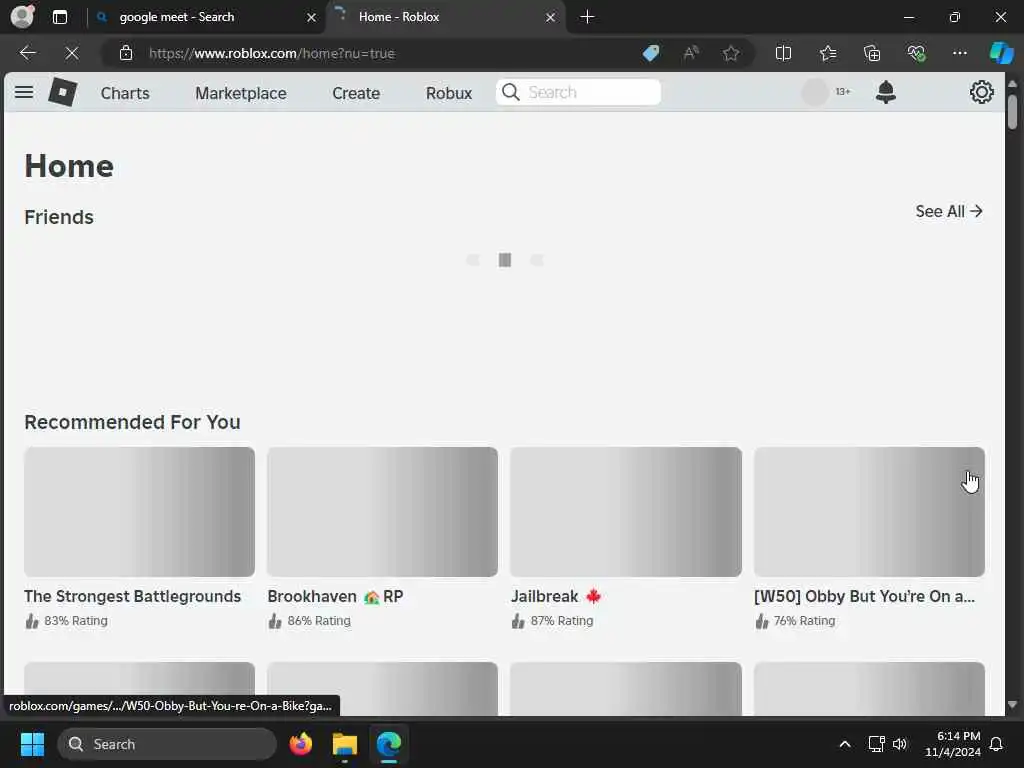Screen dimensions: 1024x768
Task: Open browser Collections
Action: click(x=872, y=53)
